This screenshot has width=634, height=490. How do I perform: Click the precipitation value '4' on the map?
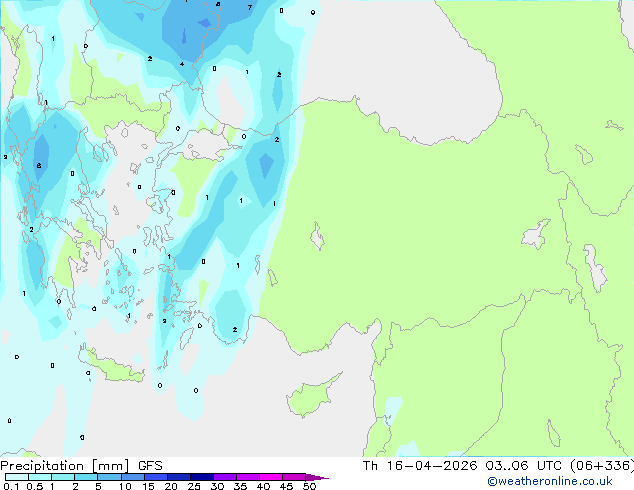click(x=182, y=64)
